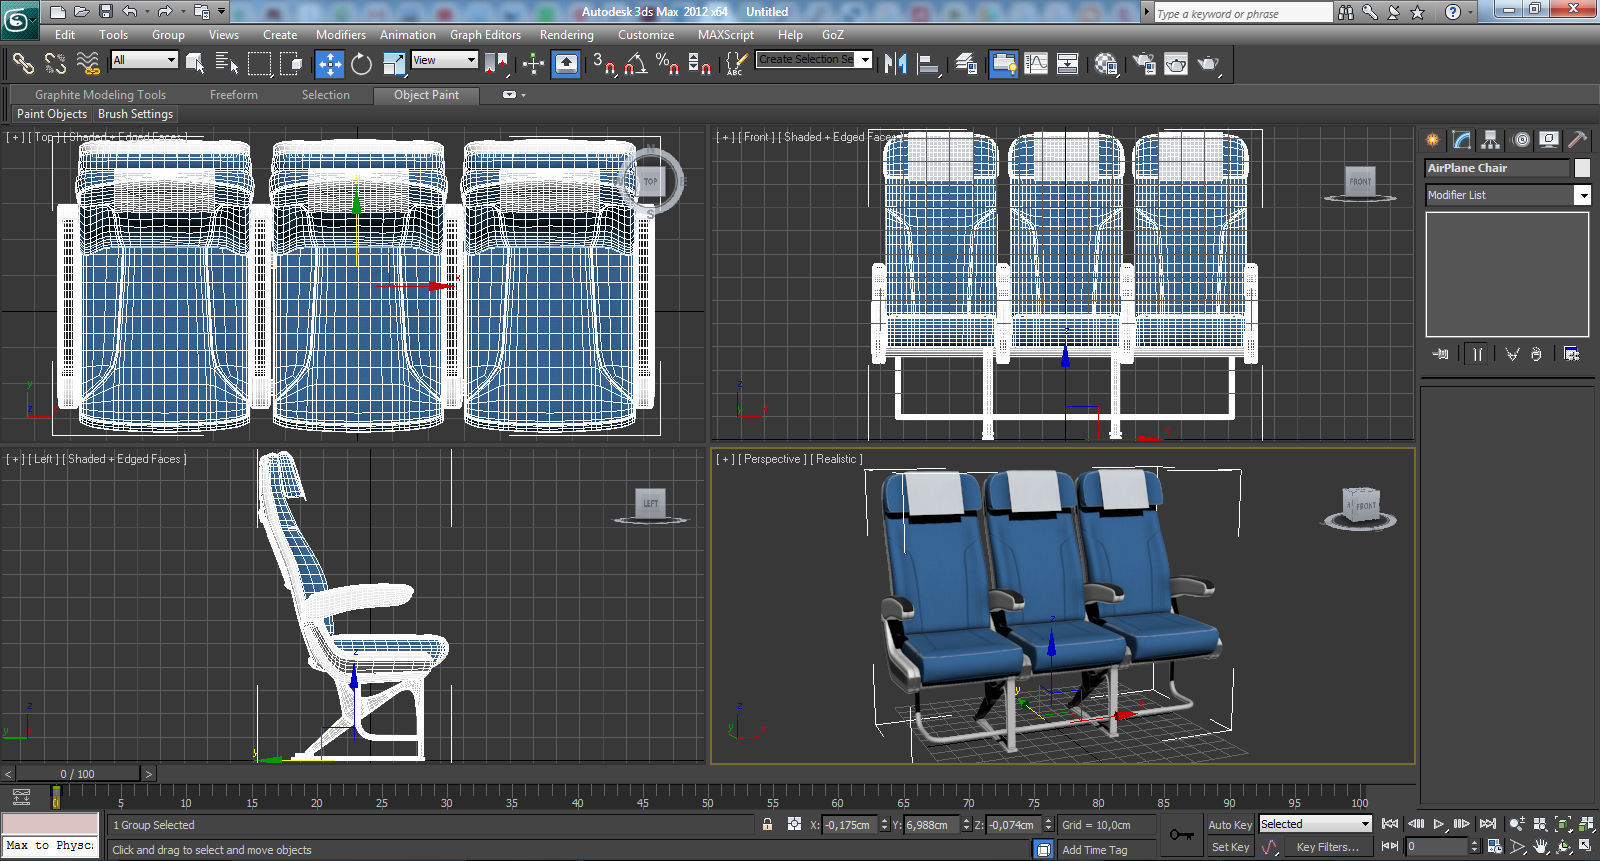Open the Key Filters dialog button
The width and height of the screenshot is (1600, 861).
click(x=1328, y=847)
